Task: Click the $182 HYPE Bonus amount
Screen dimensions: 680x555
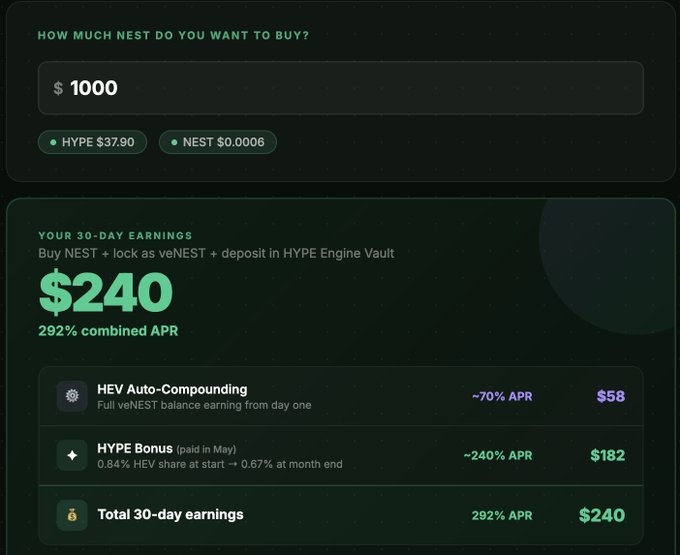Action: point(607,455)
